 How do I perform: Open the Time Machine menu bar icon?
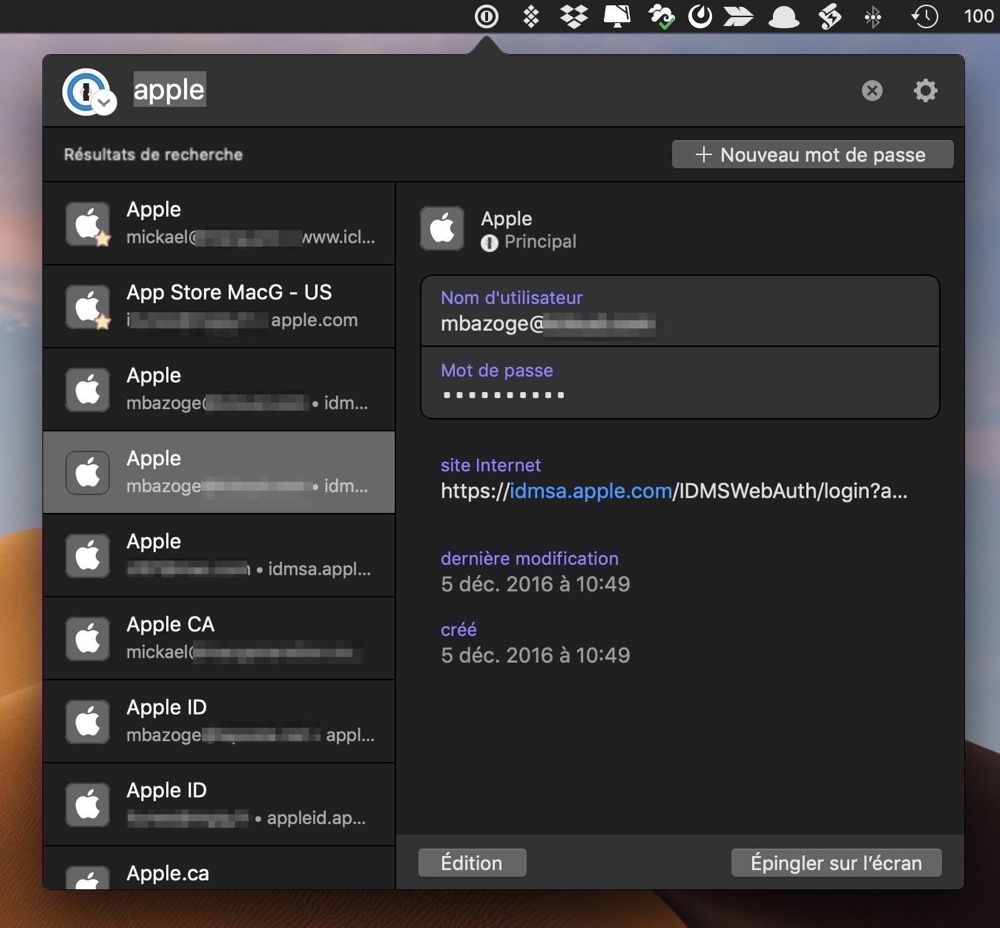click(924, 17)
